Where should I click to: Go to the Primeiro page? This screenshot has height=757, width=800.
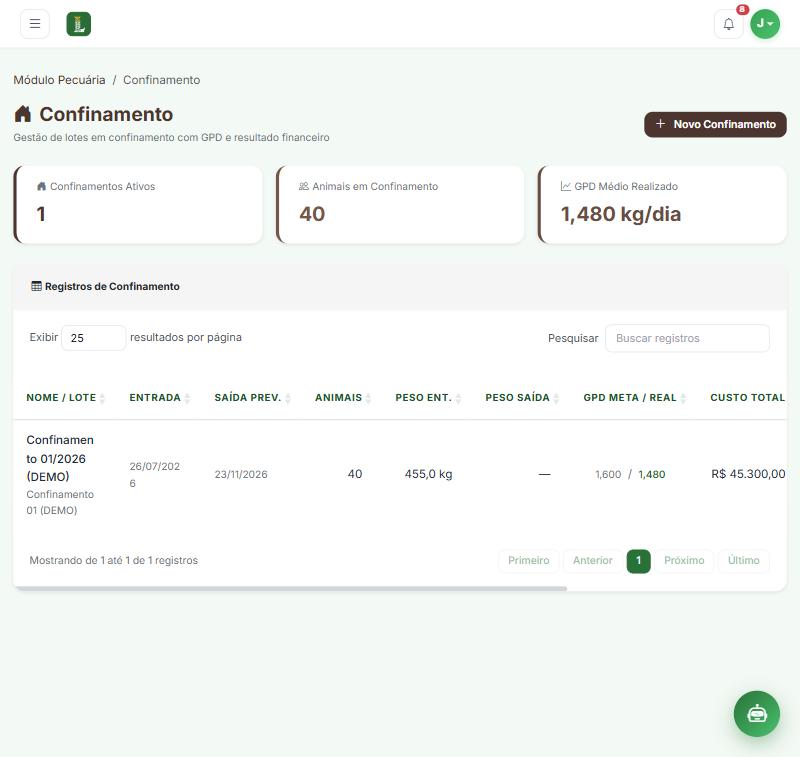pos(529,561)
